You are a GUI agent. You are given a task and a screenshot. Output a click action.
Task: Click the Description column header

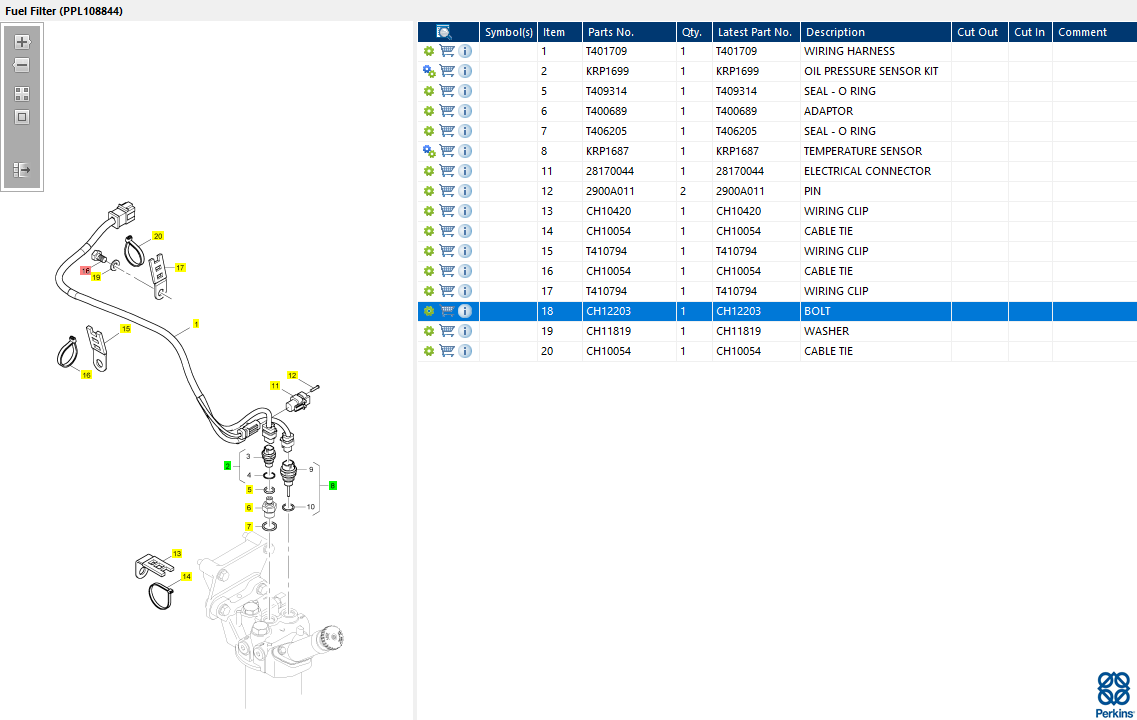pyautogui.click(x=876, y=32)
